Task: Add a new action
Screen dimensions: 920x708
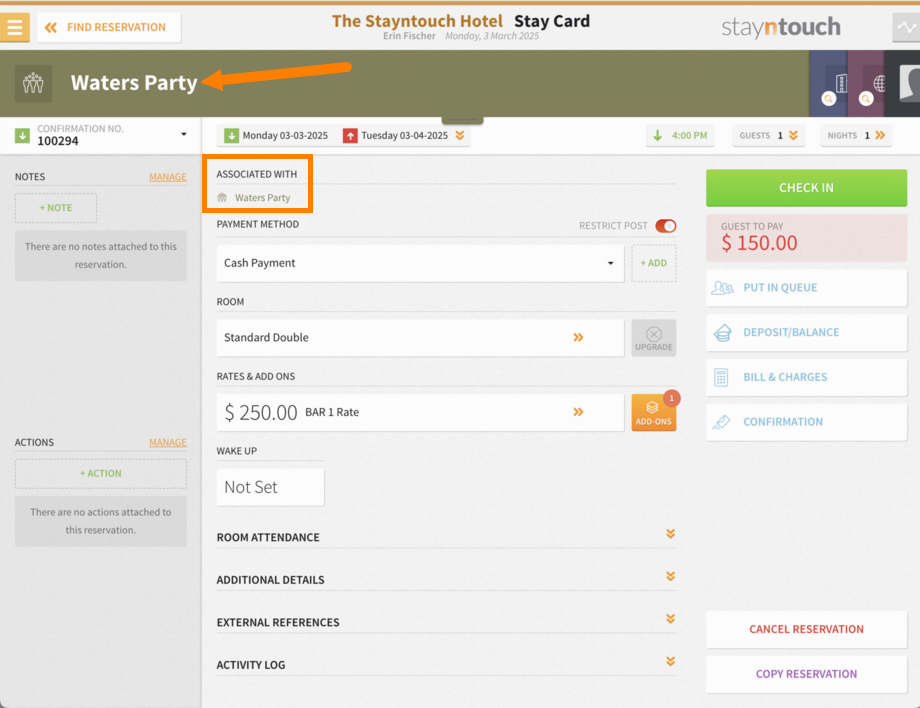Action: pos(101,473)
